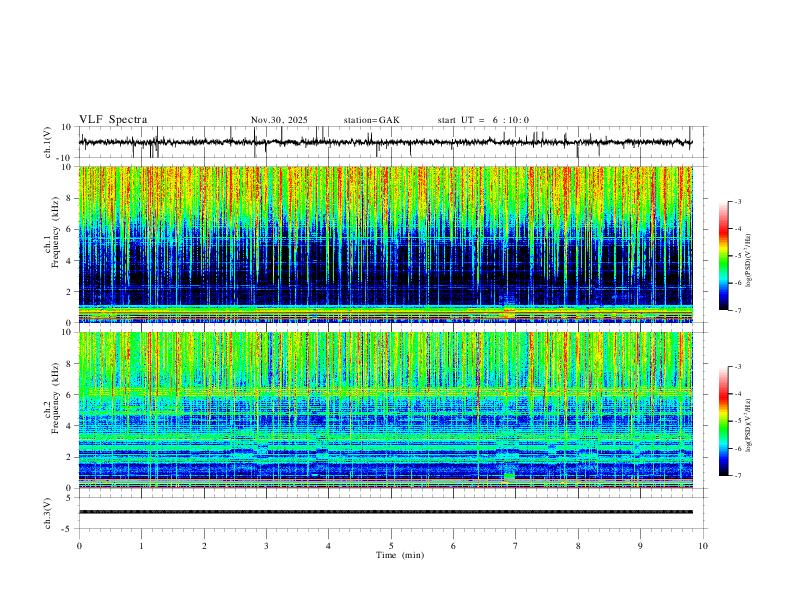Click the ch.1 spectrogram's "2" kHz tick
This screenshot has width=792, height=612.
(69, 292)
